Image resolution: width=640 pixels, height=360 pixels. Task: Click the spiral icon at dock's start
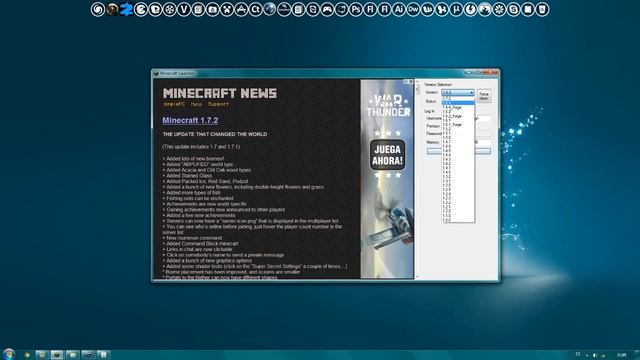98,9
